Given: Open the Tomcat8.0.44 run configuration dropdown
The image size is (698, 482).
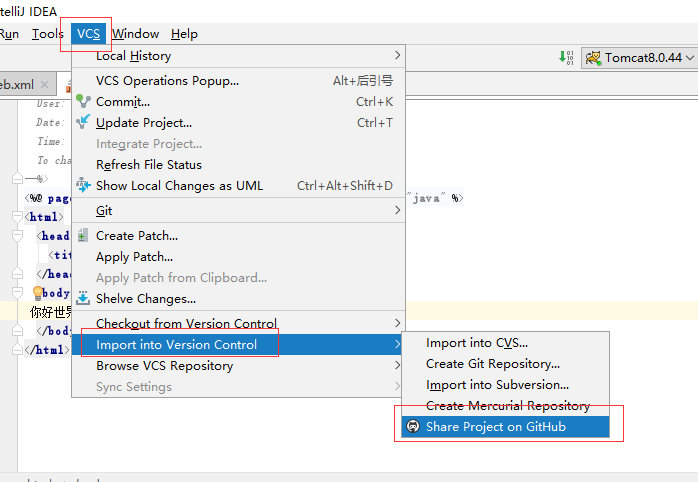Looking at the screenshot, I should [x=647, y=58].
